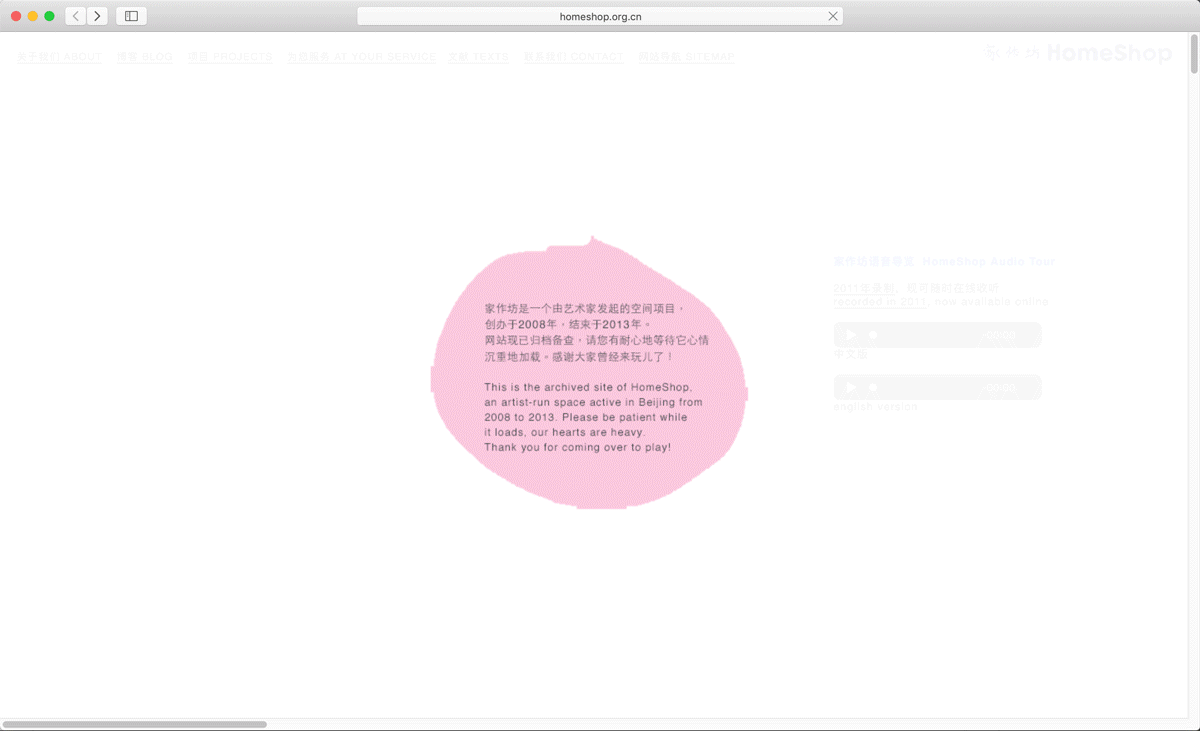Screen dimensions: 1200x731
Task: Click the English version audio progress knob
Action: (873, 387)
